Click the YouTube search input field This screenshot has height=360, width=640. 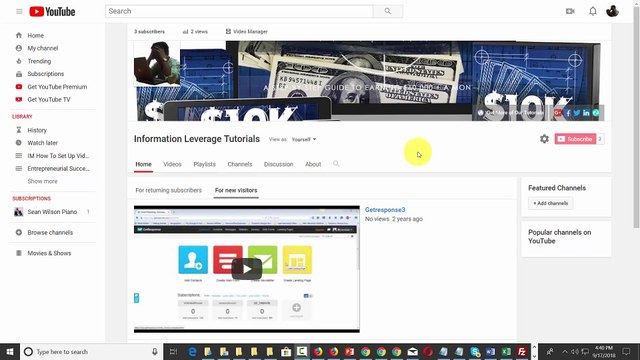coord(239,11)
